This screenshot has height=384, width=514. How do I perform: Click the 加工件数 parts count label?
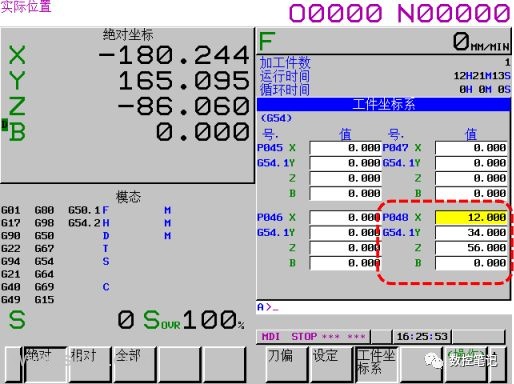pyautogui.click(x=285, y=63)
